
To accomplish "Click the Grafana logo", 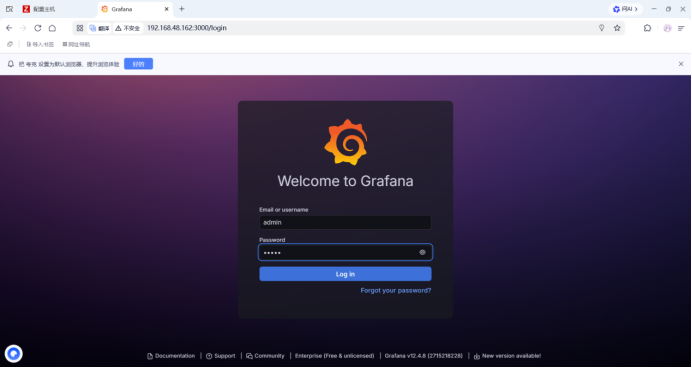I will (x=346, y=142).
